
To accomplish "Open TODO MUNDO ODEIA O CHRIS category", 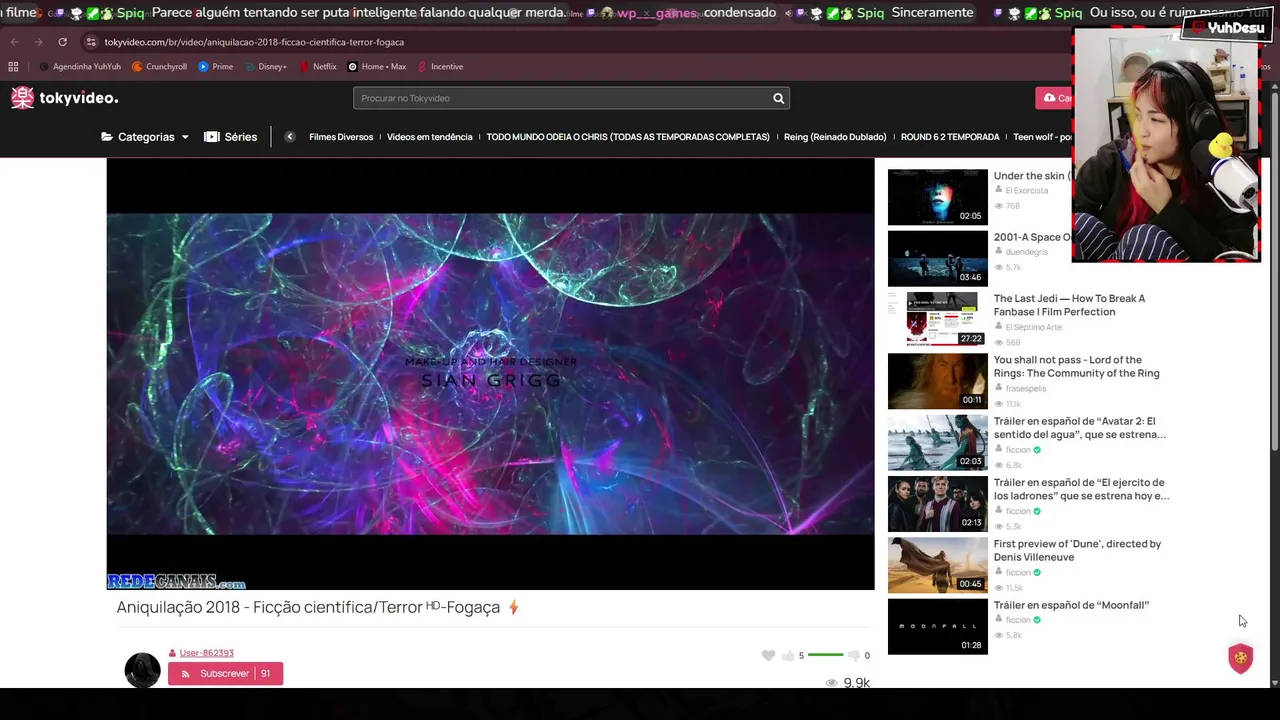I will [628, 137].
